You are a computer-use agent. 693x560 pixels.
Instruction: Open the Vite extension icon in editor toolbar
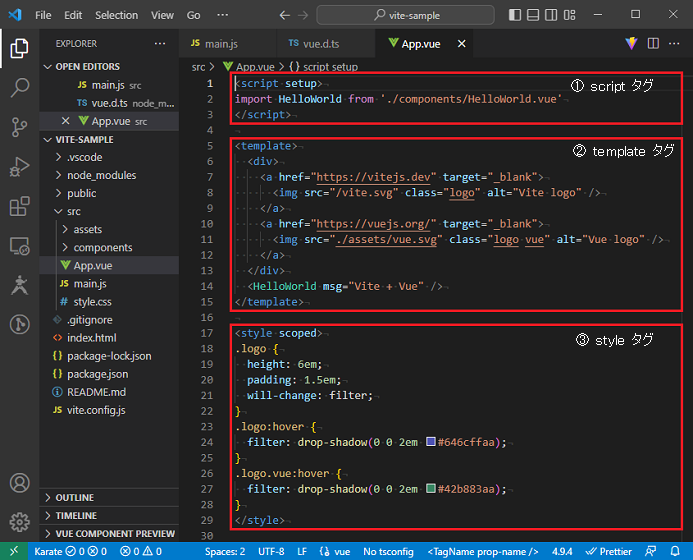(631, 43)
